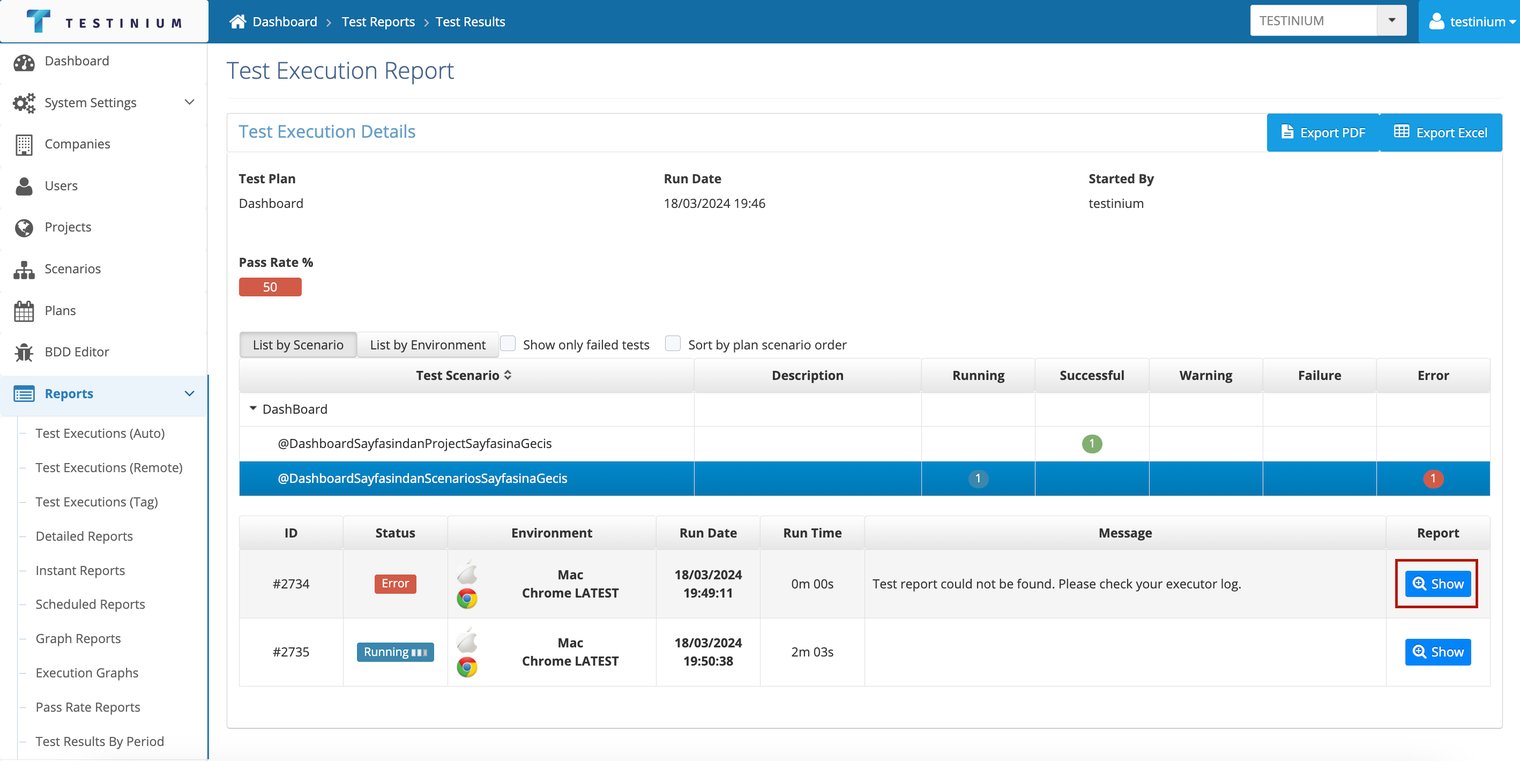The image size is (1520, 761).
Task: Click the Scenarios hierarchy icon
Action: pyautogui.click(x=24, y=270)
